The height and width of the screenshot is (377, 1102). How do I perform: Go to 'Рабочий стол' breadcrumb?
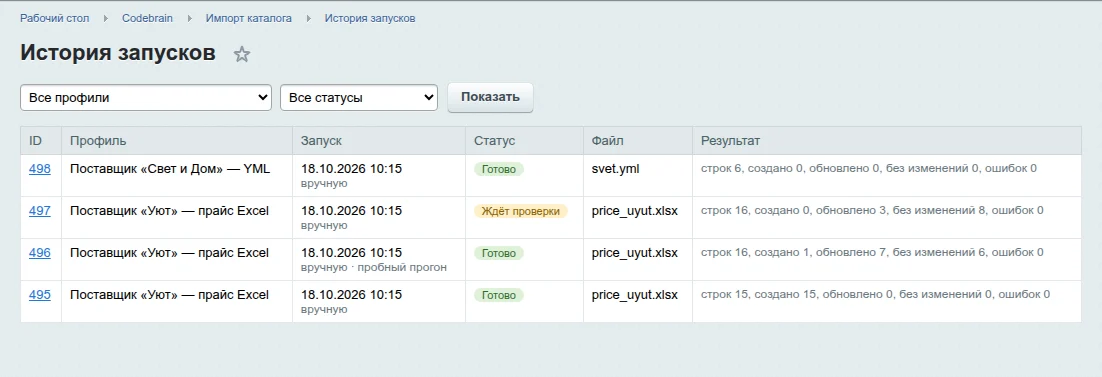click(x=55, y=18)
